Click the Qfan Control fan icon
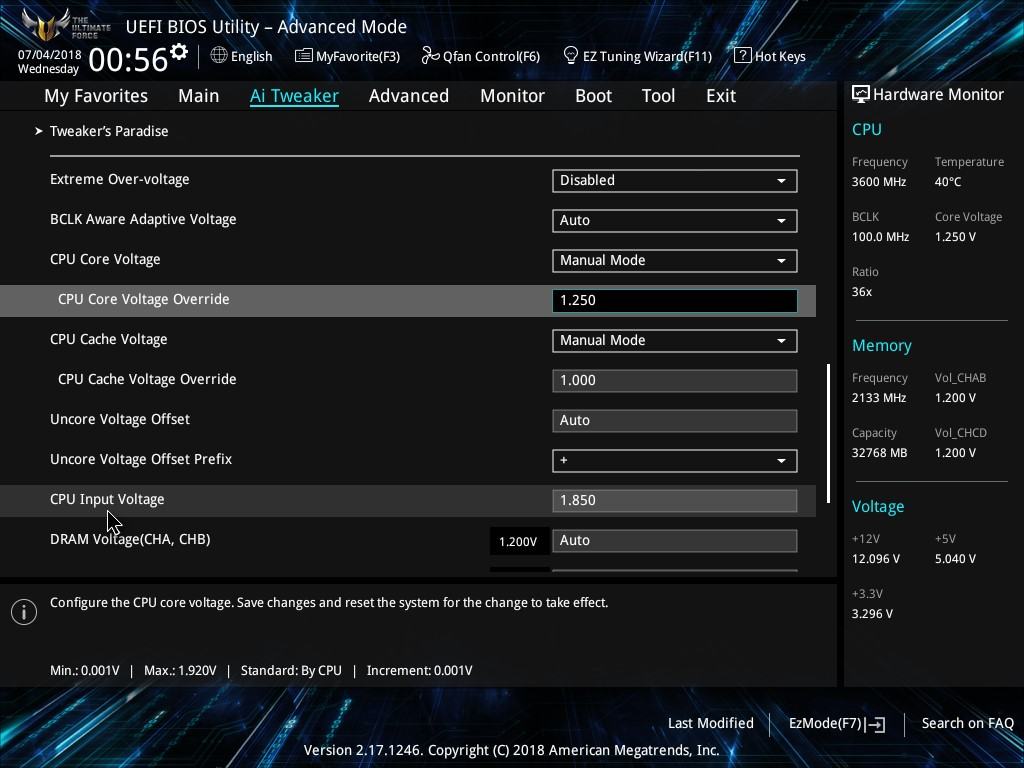The width and height of the screenshot is (1024, 768). (430, 56)
